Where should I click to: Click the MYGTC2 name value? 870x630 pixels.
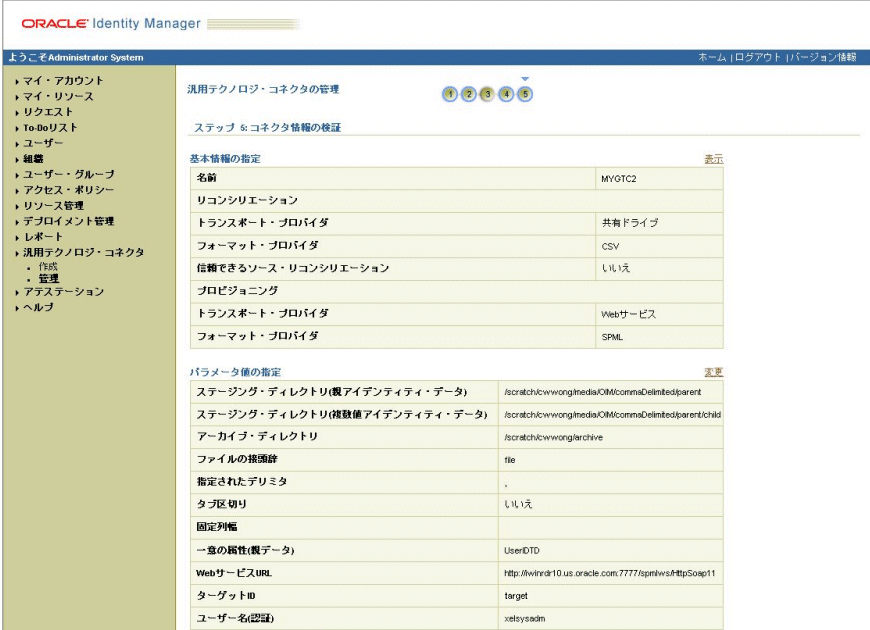pyautogui.click(x=619, y=179)
